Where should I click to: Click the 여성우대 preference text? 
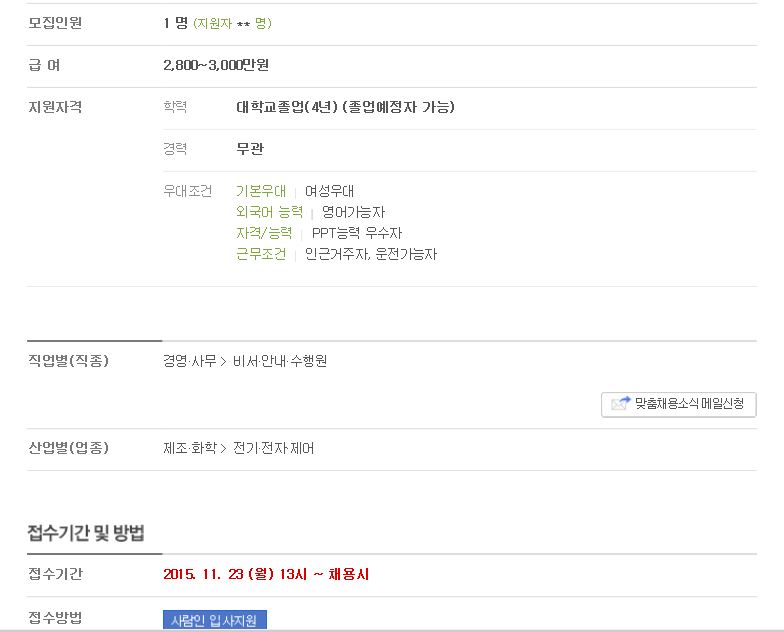[x=330, y=191]
